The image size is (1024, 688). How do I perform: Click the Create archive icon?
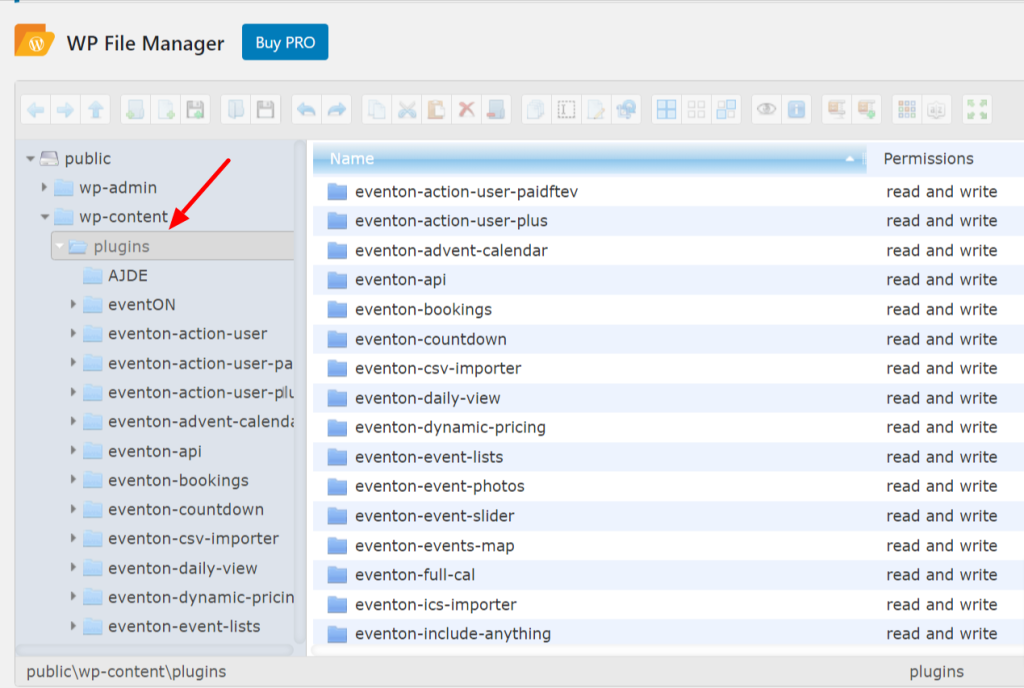point(867,110)
